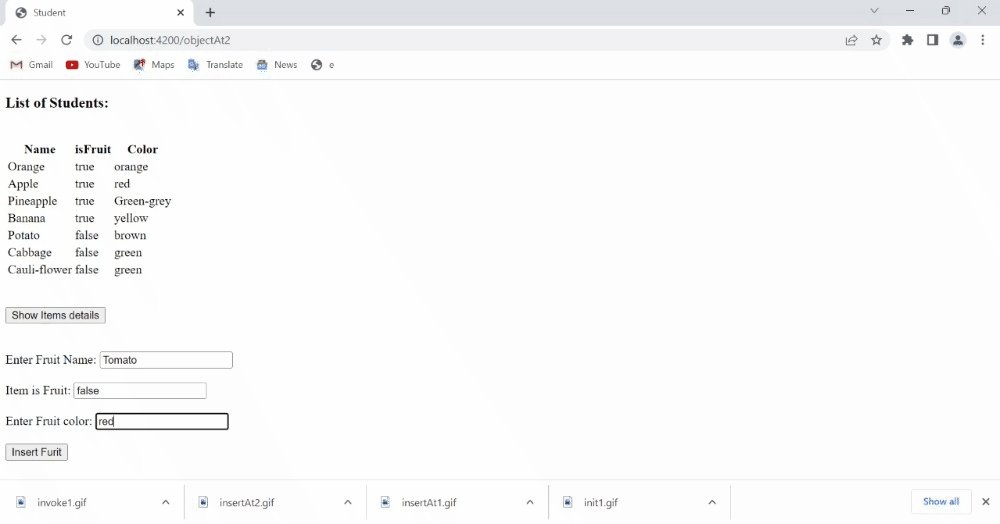Screen dimensions: 1000x524
Task: Open Chrome three-dot menu
Action: click(983, 40)
